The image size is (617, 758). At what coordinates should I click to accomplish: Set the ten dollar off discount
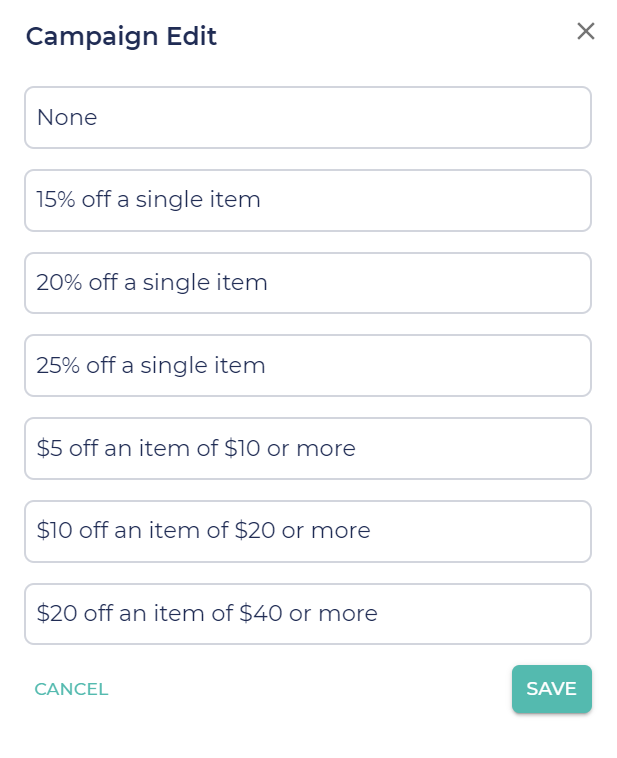pos(308,531)
